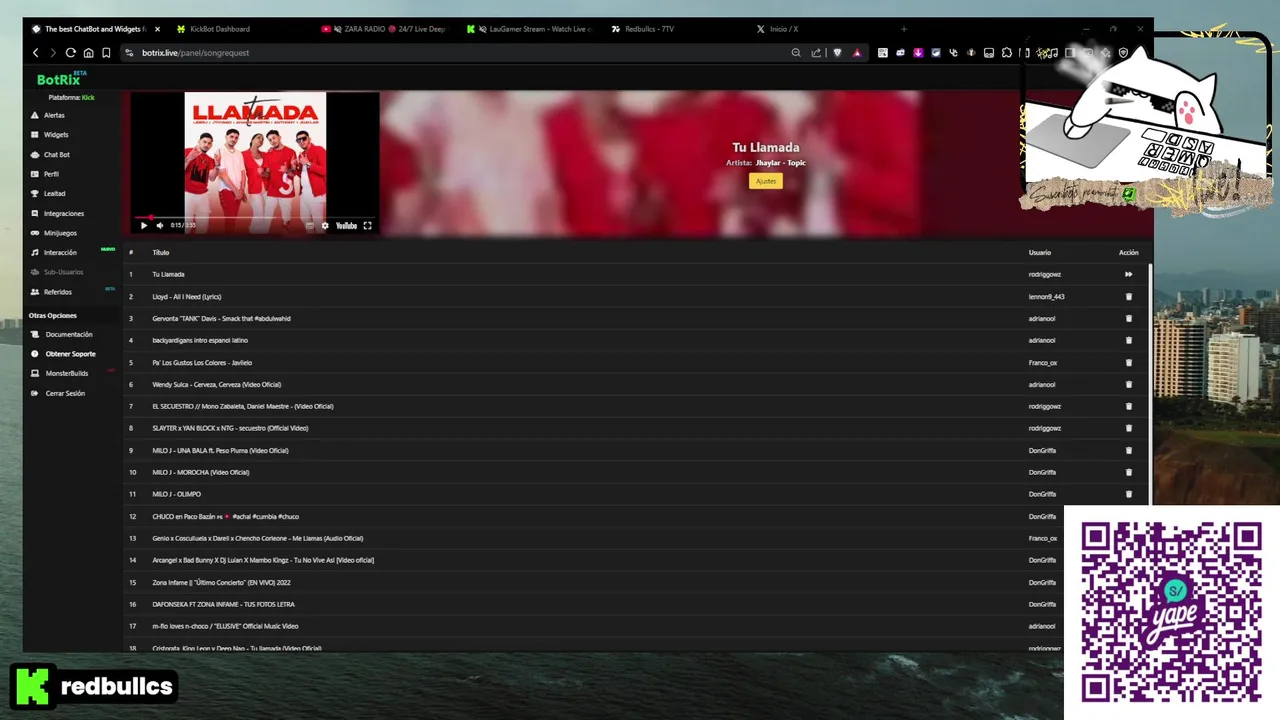1280x720 pixels.
Task: Remove MILO J - UNA BALA song
Action: [x=1128, y=450]
